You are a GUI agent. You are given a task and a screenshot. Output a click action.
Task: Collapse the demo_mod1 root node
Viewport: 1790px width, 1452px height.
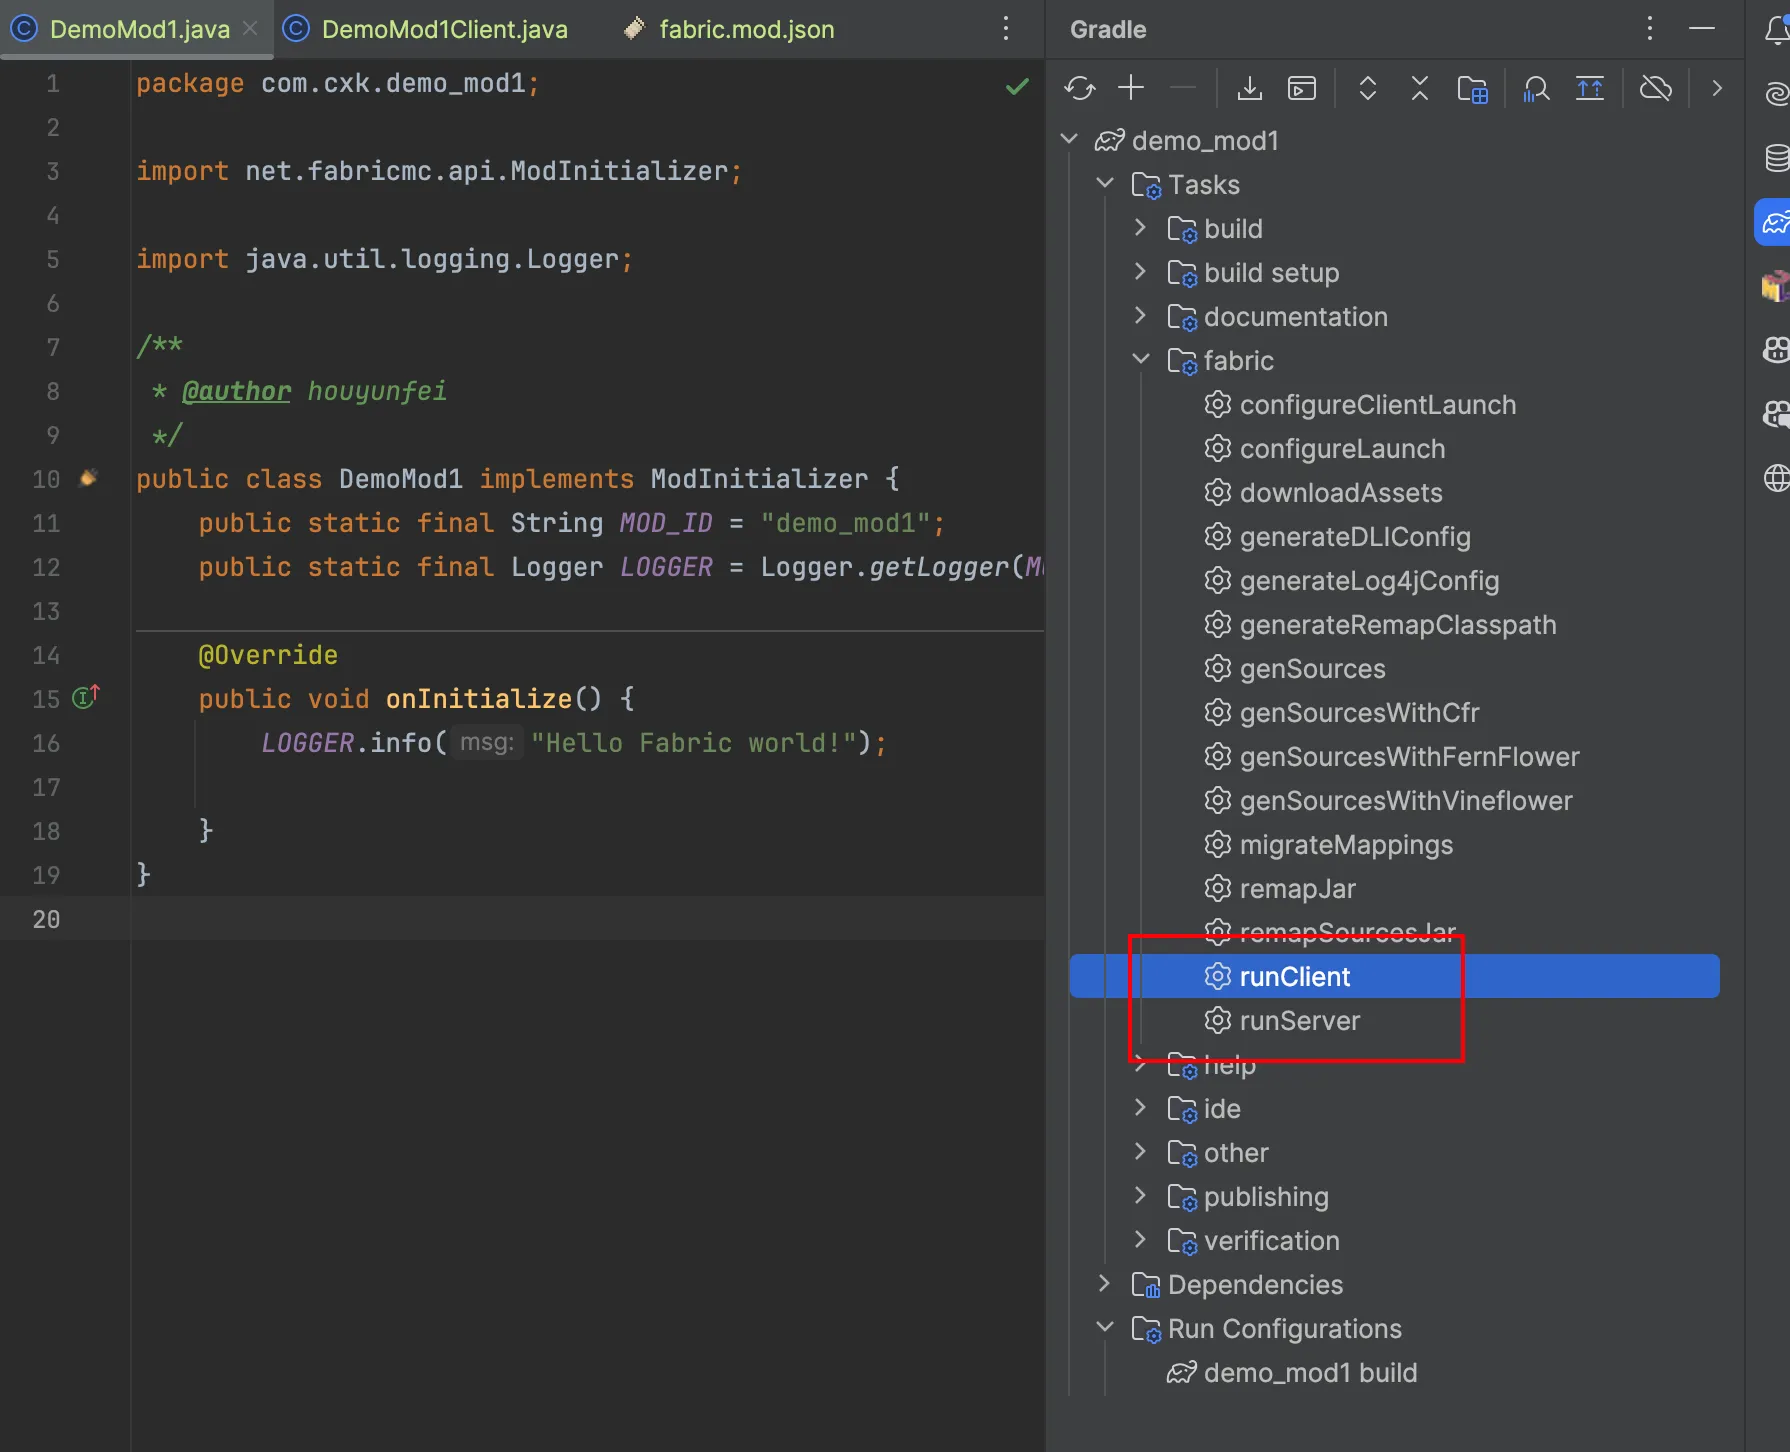coord(1069,139)
